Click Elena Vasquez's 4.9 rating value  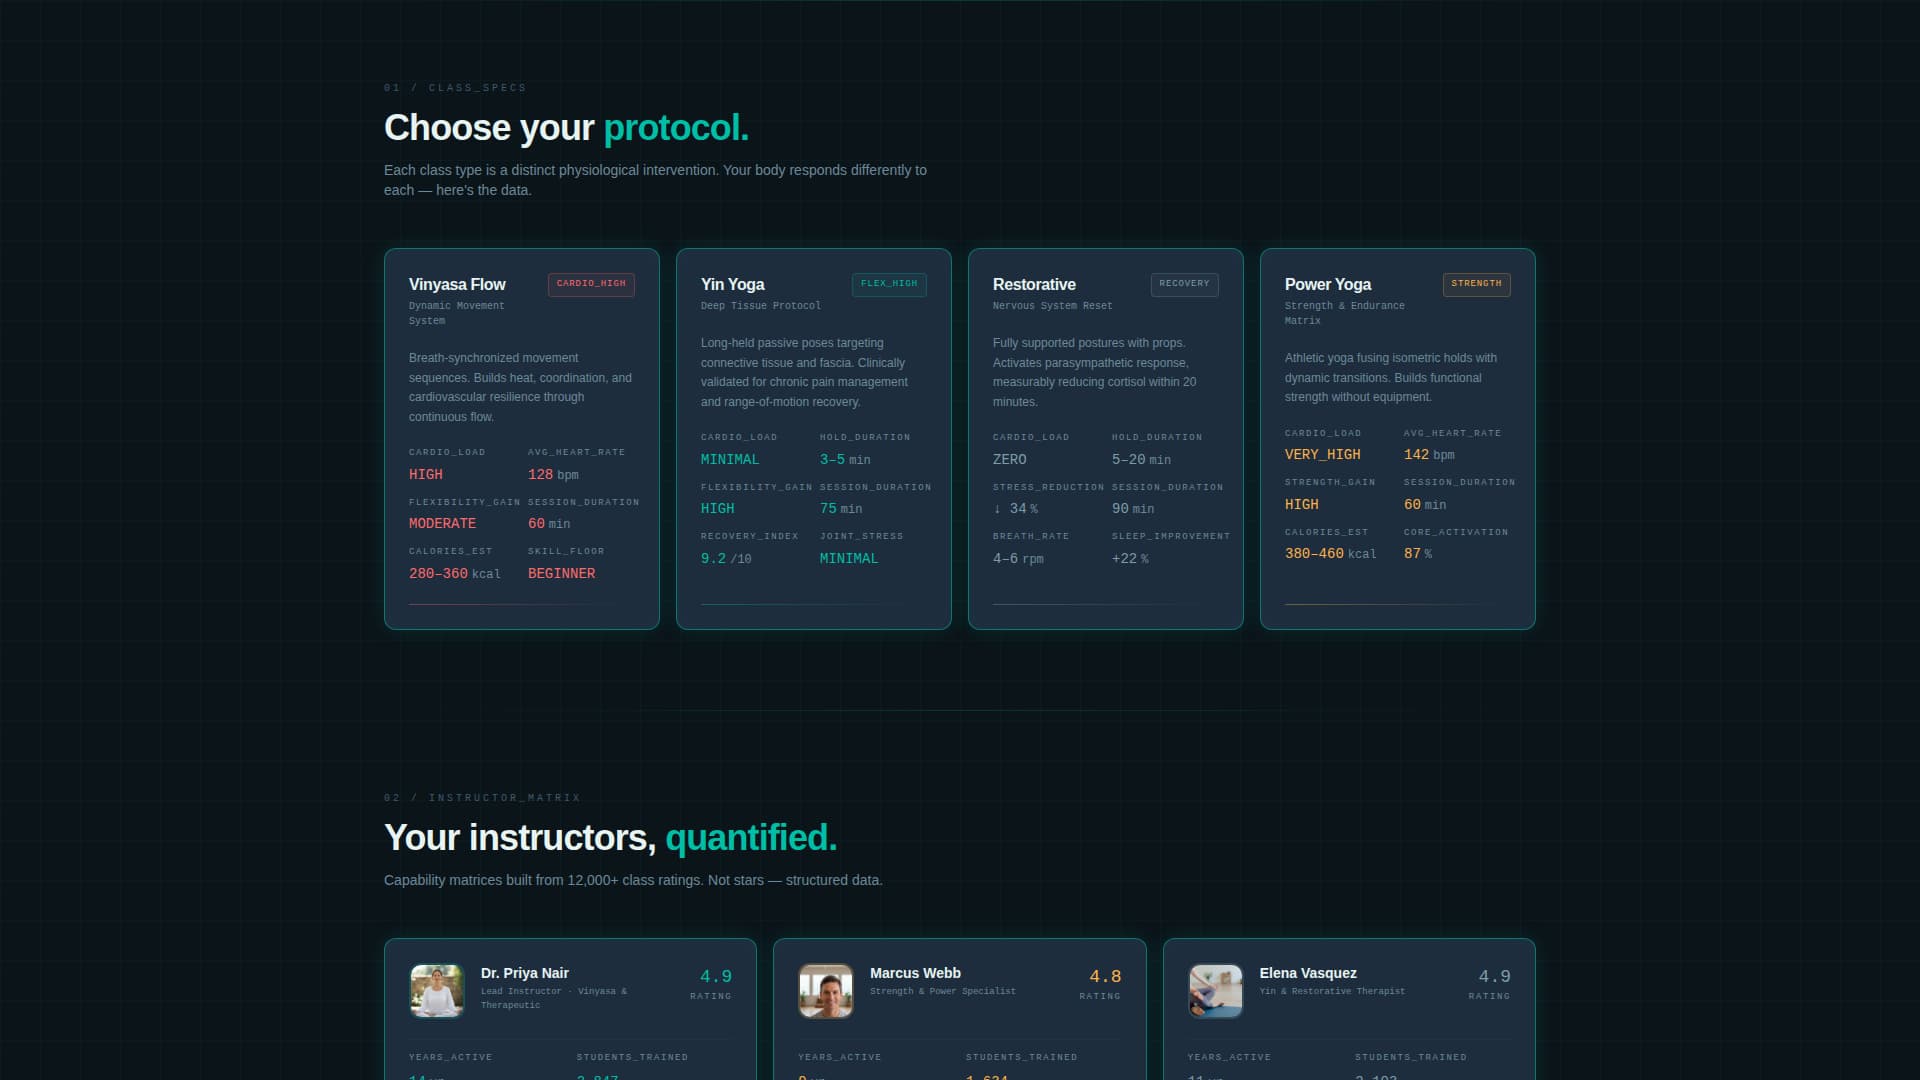tap(1494, 976)
